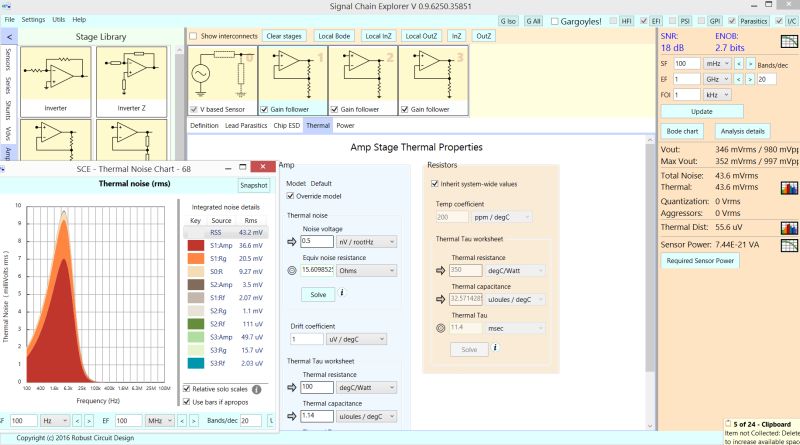Open the SNR/ENOB chart icon

click(789, 41)
